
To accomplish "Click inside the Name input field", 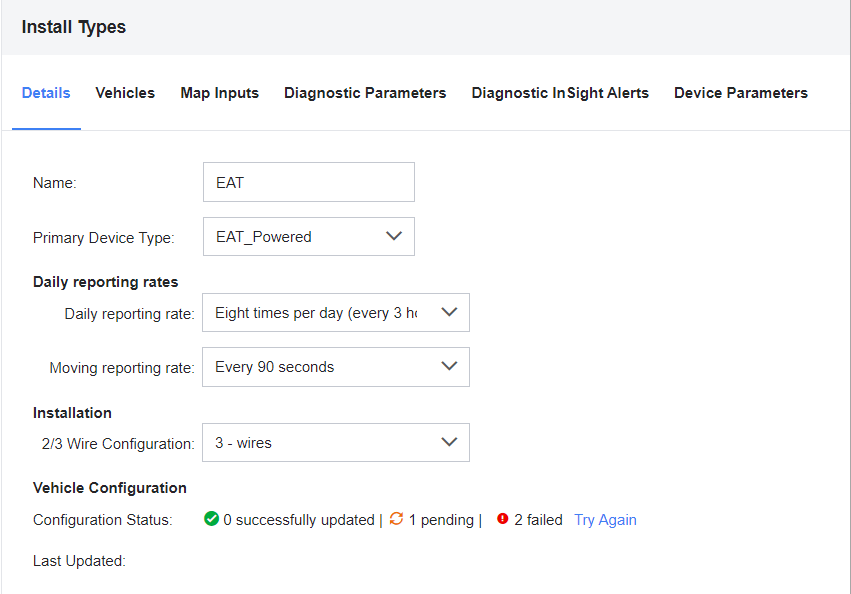I will coord(308,182).
